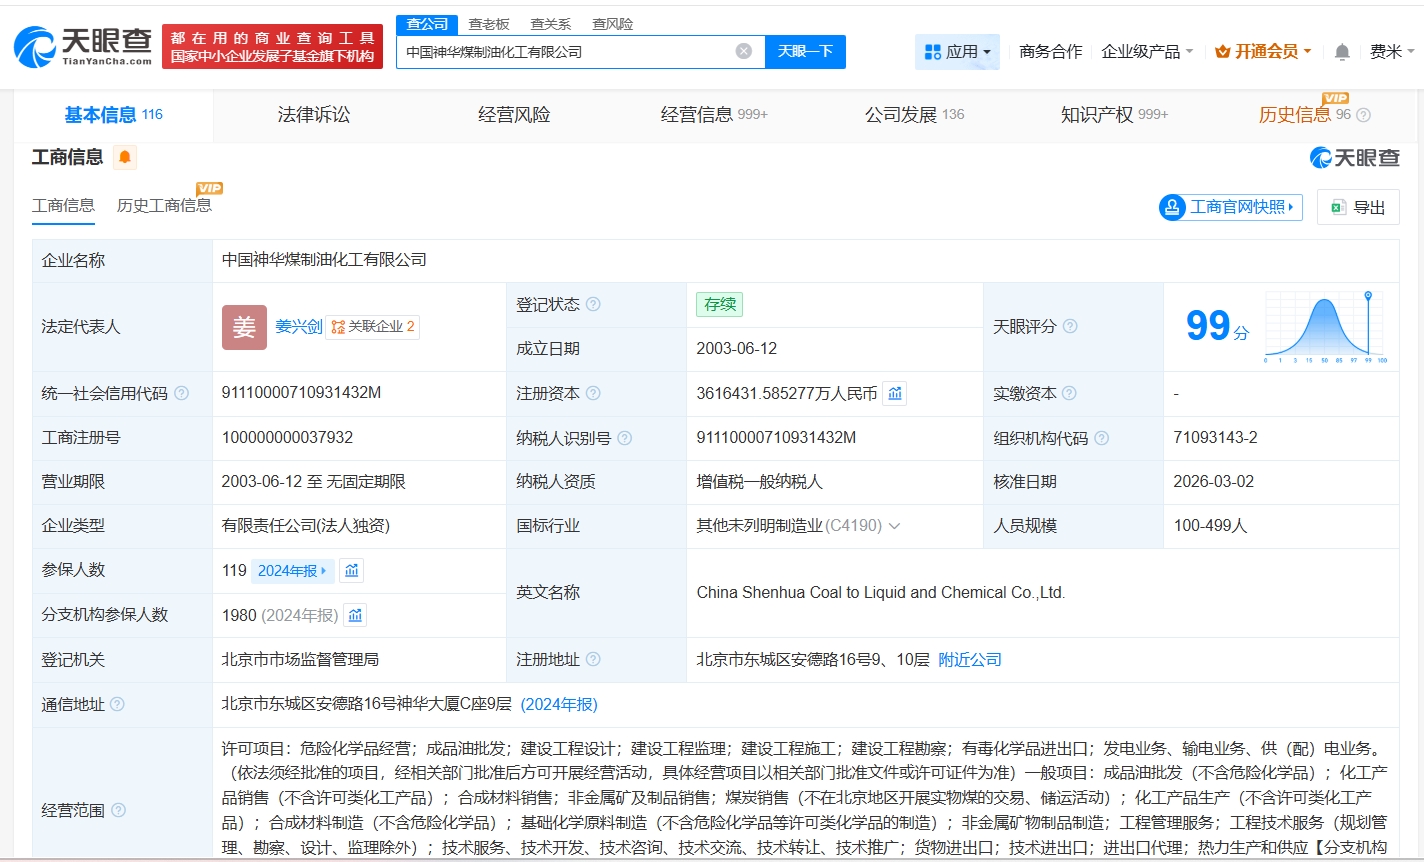1424x862 pixels.
Task: Expand the 企业级产品 dropdown
Action: pyautogui.click(x=1147, y=52)
